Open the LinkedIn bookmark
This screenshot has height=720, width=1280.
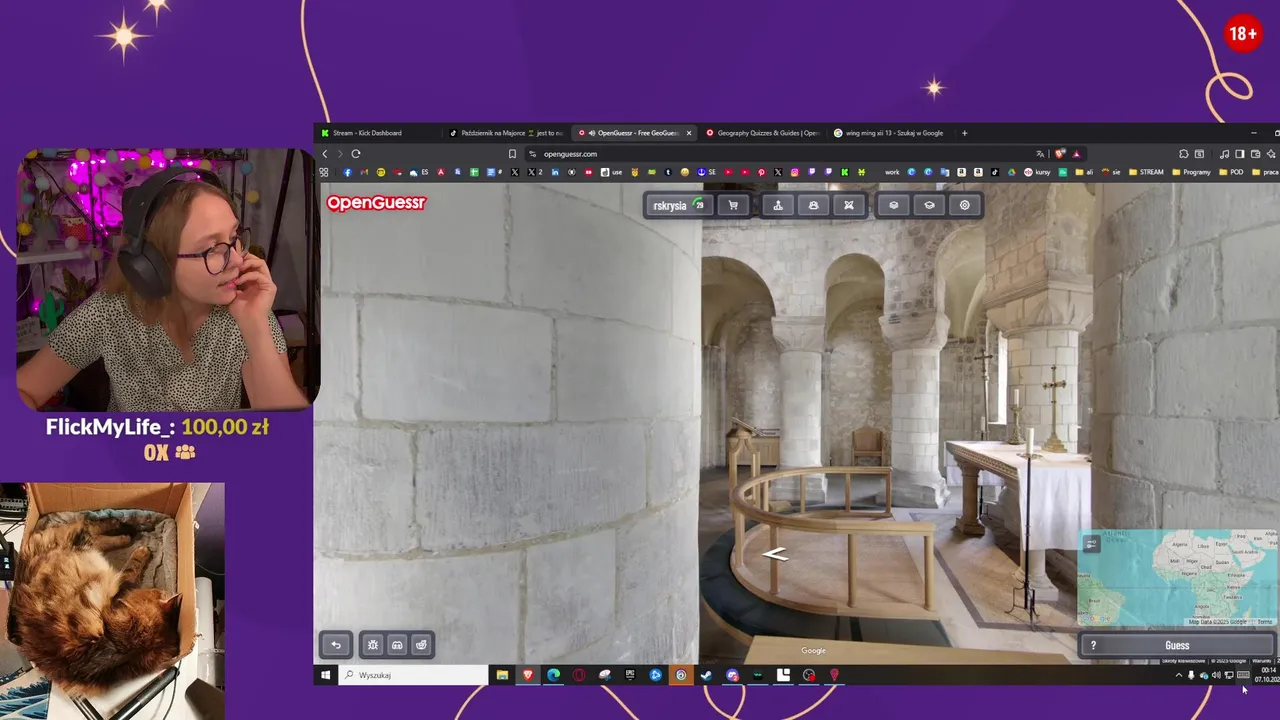pyautogui.click(x=555, y=172)
